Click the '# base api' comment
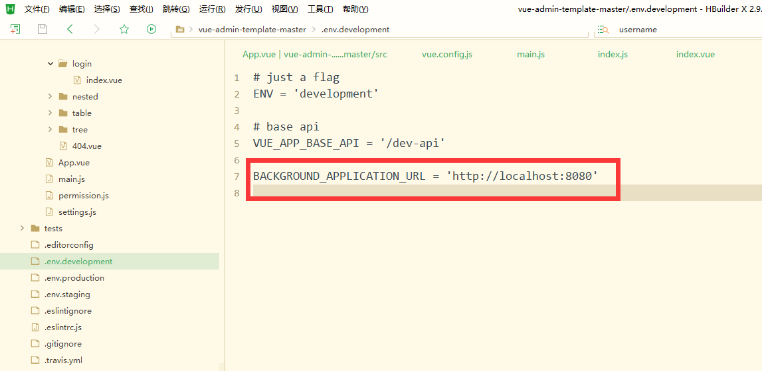Image resolution: width=762 pixels, height=371 pixels. tap(286, 127)
